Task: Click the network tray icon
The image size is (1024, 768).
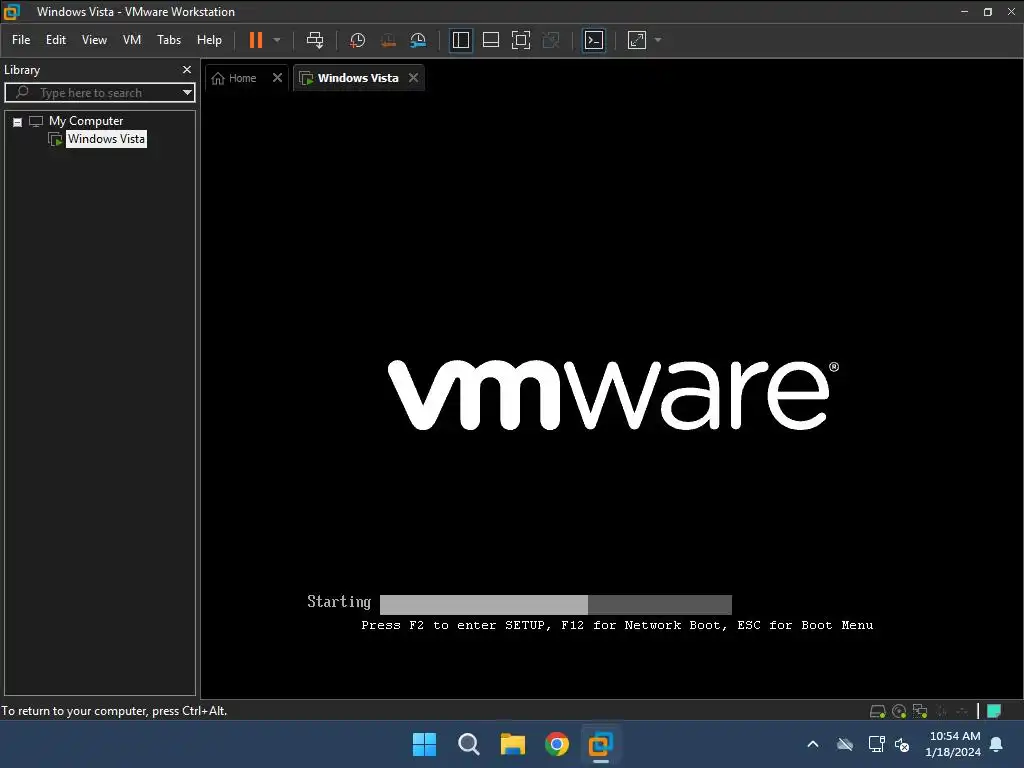Action: point(876,744)
